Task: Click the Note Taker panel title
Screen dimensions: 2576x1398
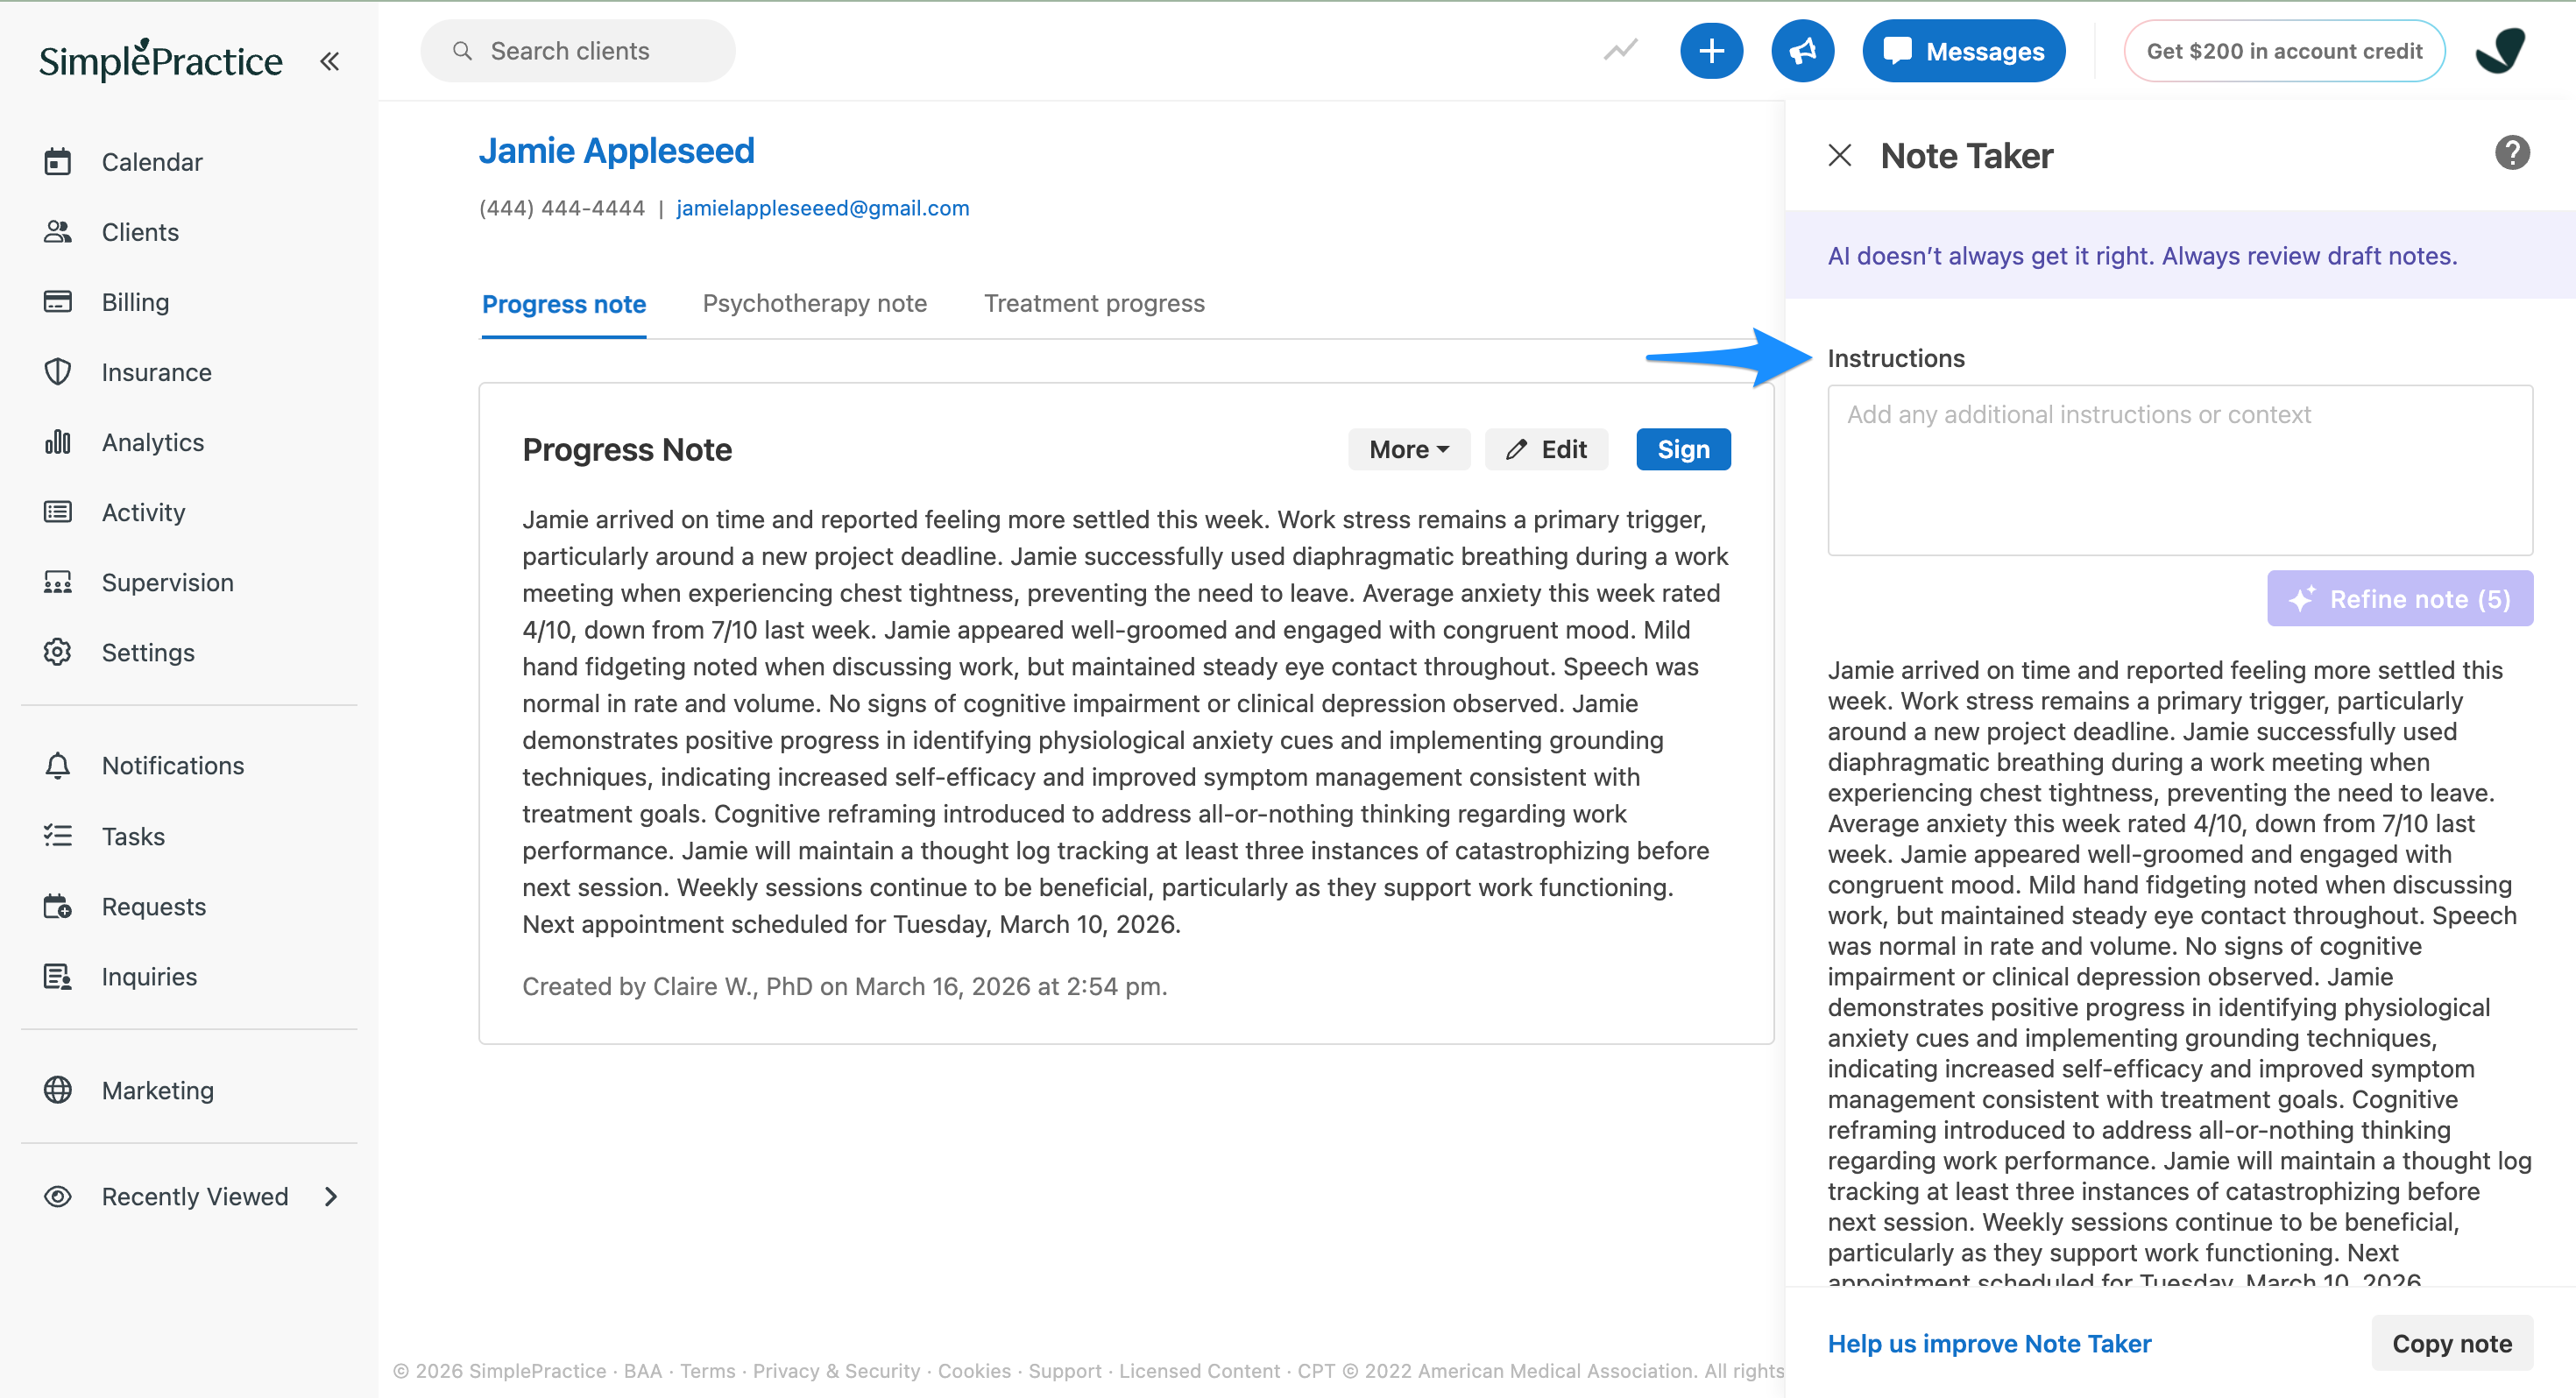Action: click(1966, 156)
